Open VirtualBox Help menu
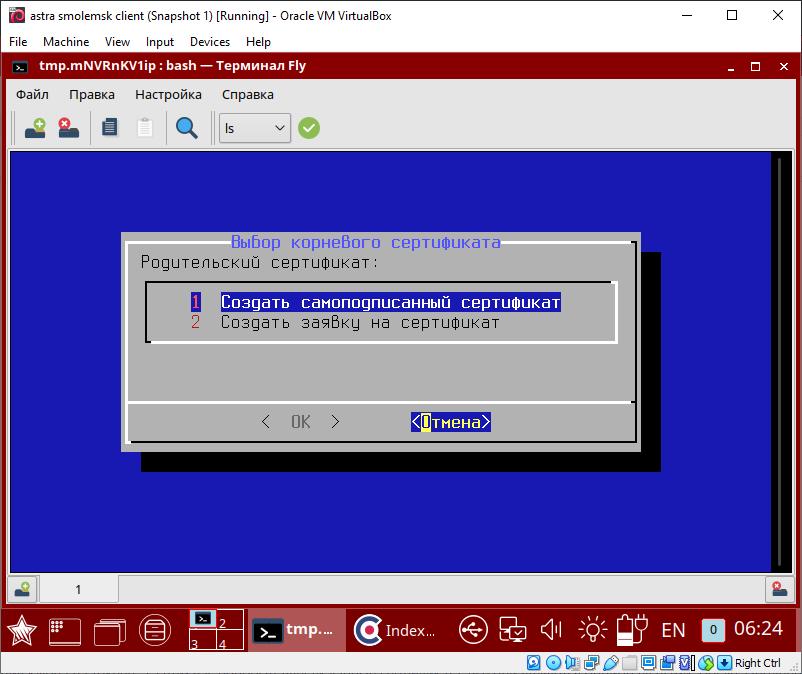The height and width of the screenshot is (674, 802). pos(258,41)
